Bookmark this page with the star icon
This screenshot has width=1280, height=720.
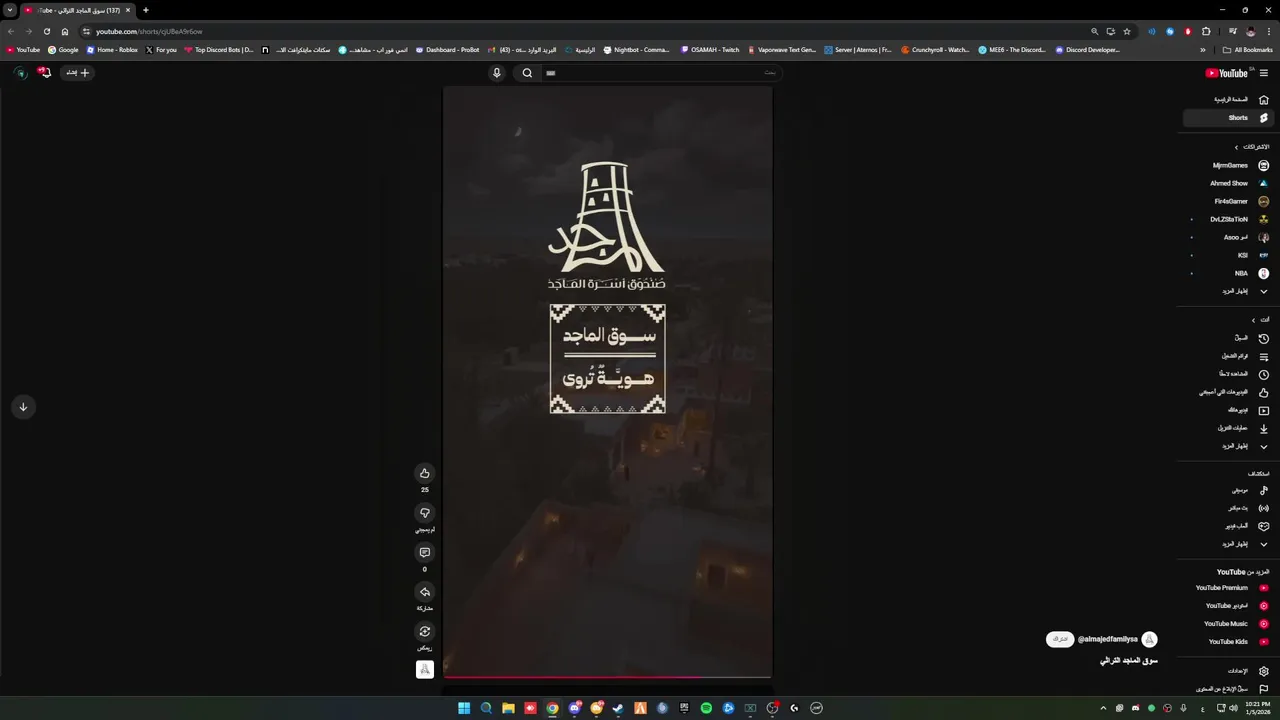tap(1127, 31)
